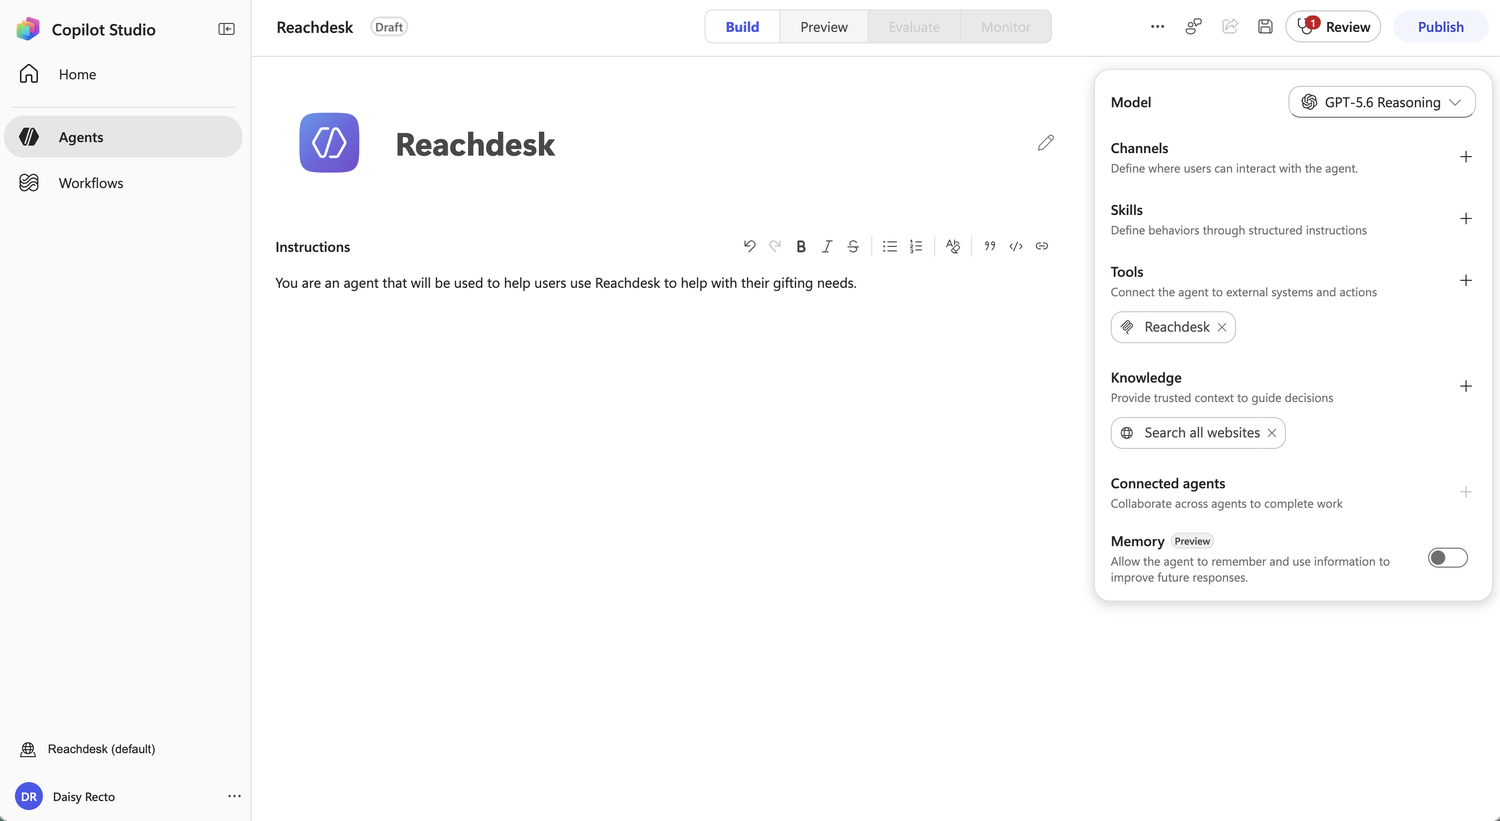Insert a bulleted list

(x=890, y=246)
